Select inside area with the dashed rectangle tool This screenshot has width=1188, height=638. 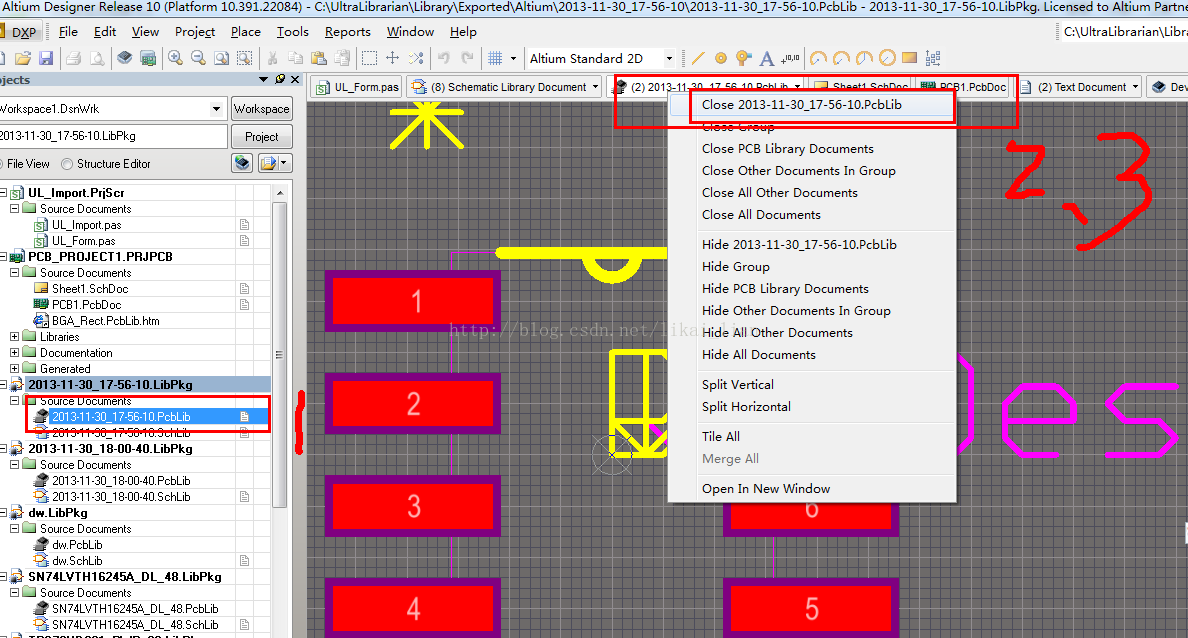pyautogui.click(x=369, y=58)
